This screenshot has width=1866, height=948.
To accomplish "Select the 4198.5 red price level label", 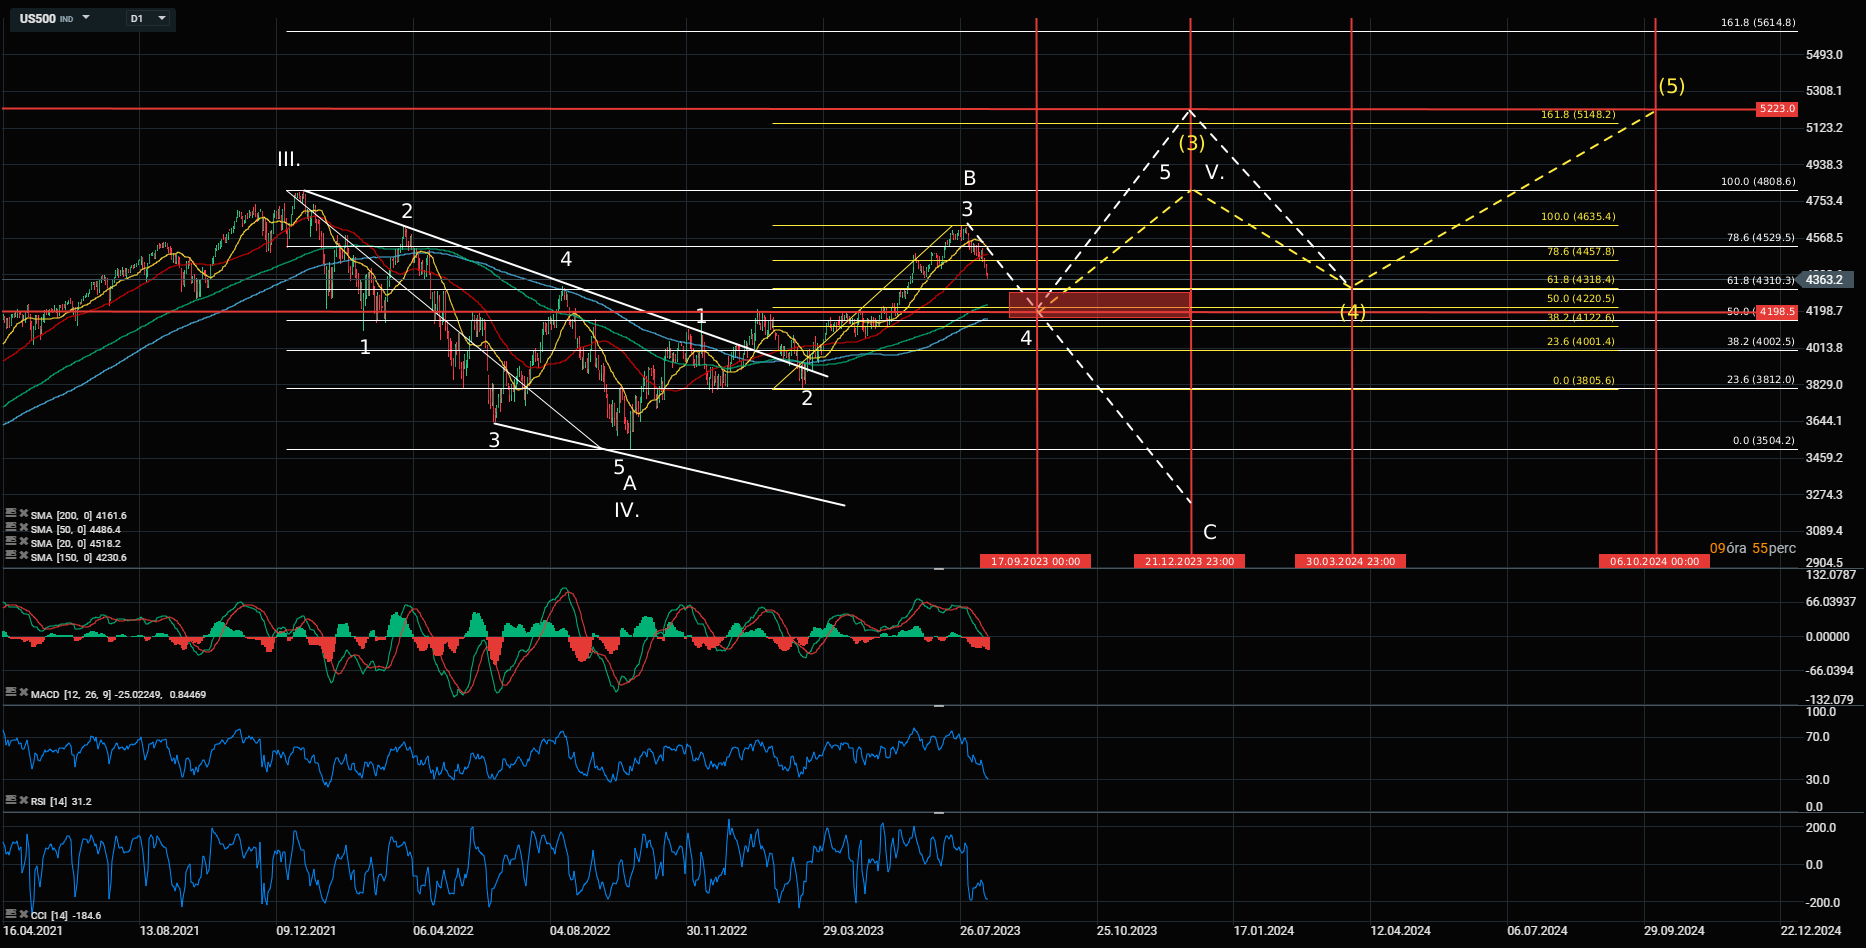I will (x=1777, y=312).
